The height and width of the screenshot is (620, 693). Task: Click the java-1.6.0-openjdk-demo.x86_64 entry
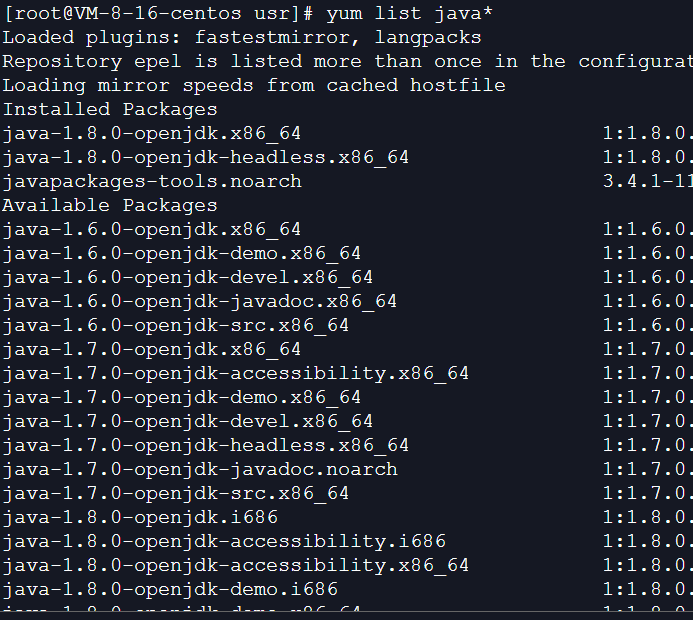pos(181,253)
